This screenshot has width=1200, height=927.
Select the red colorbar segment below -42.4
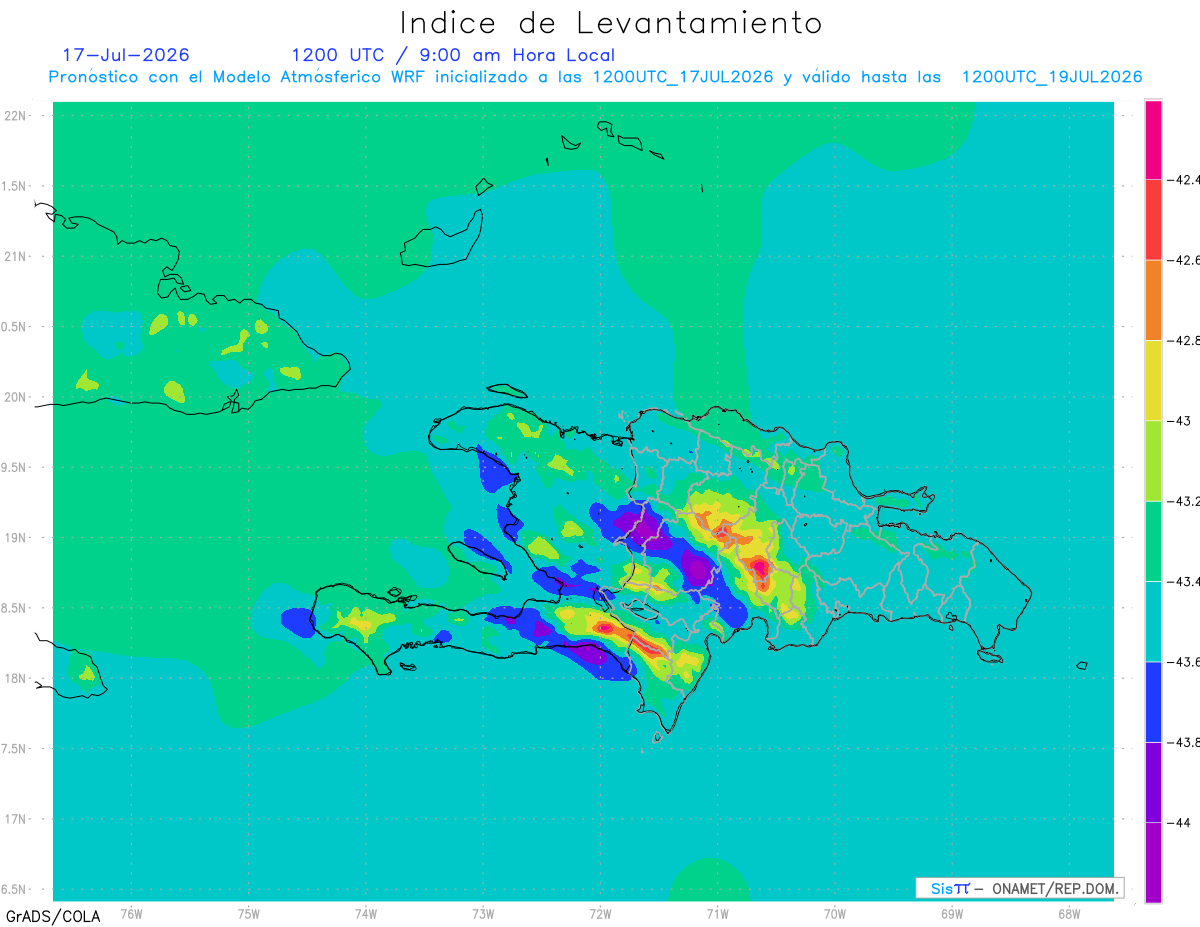[1153, 220]
